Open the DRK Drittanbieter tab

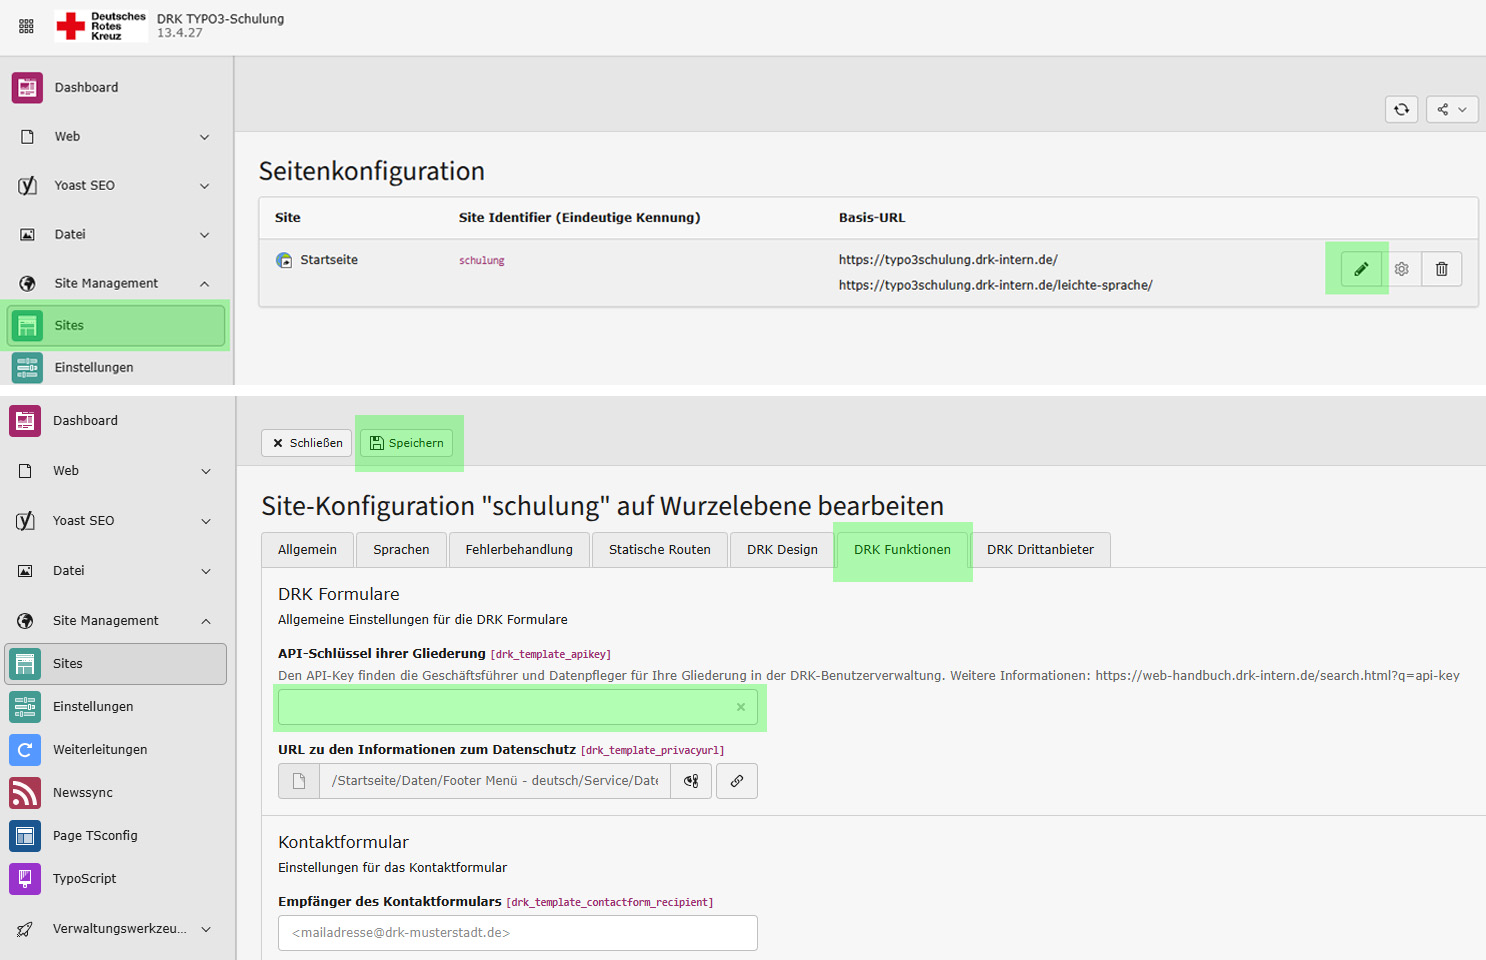(x=1040, y=550)
